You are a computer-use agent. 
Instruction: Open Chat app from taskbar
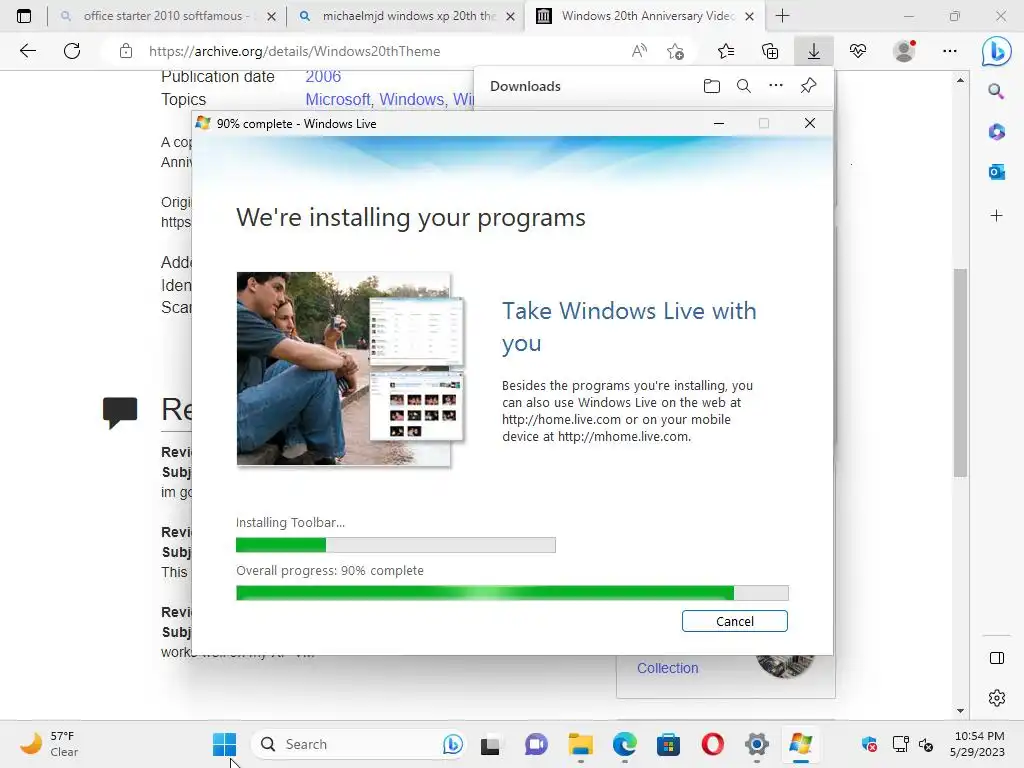(536, 744)
